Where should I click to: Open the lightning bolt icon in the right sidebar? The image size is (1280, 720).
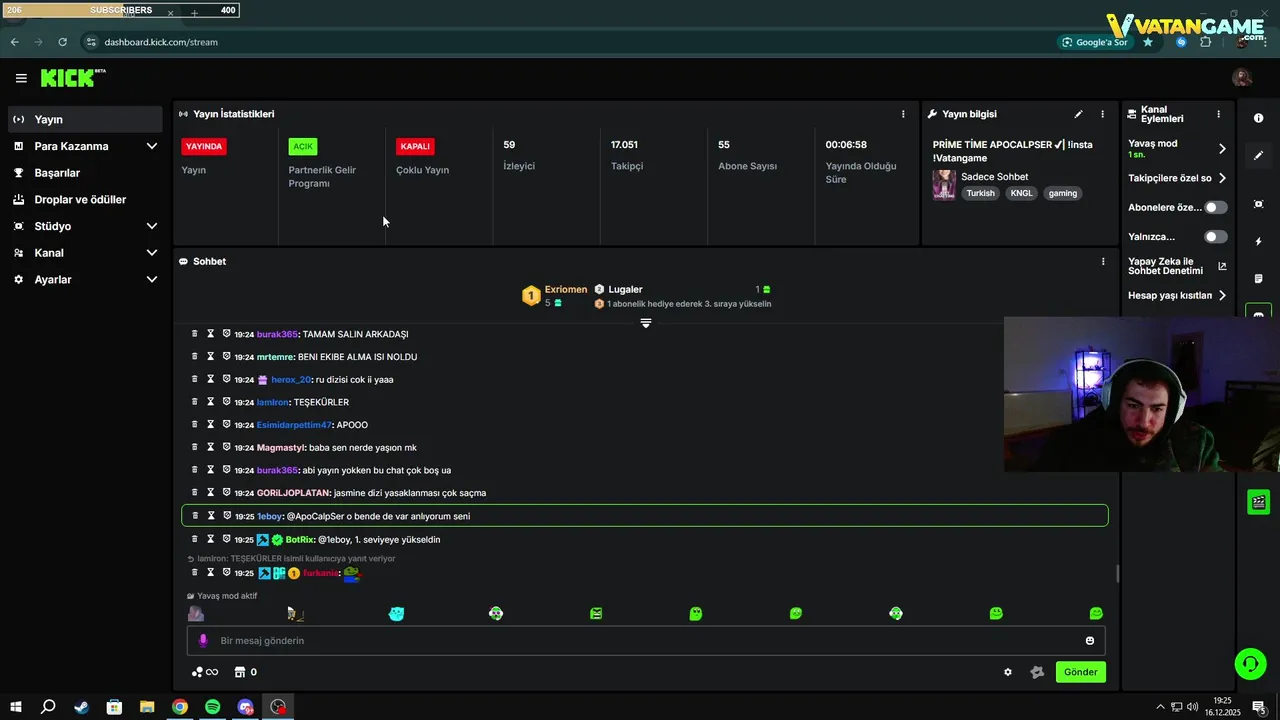tap(1258, 241)
